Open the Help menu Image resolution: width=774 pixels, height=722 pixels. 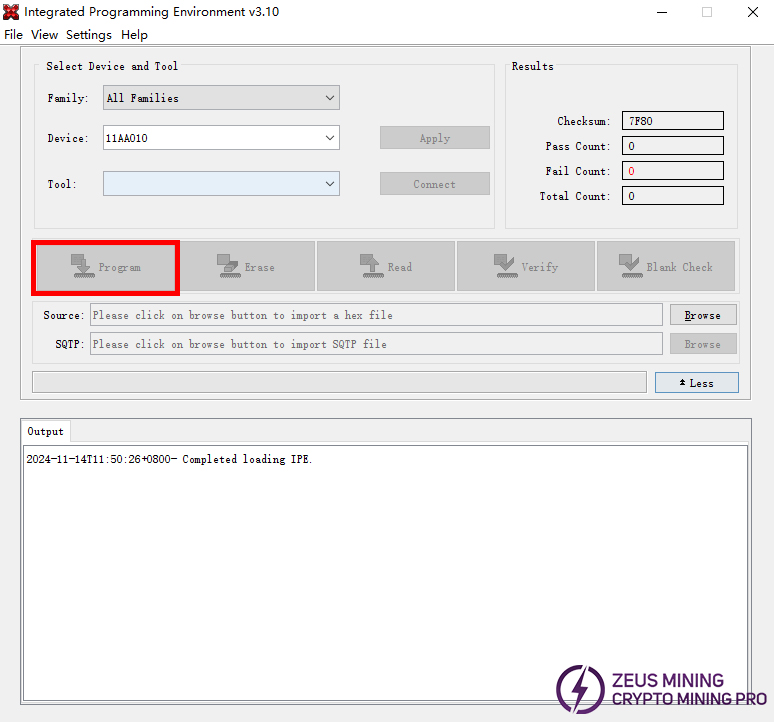pos(134,35)
